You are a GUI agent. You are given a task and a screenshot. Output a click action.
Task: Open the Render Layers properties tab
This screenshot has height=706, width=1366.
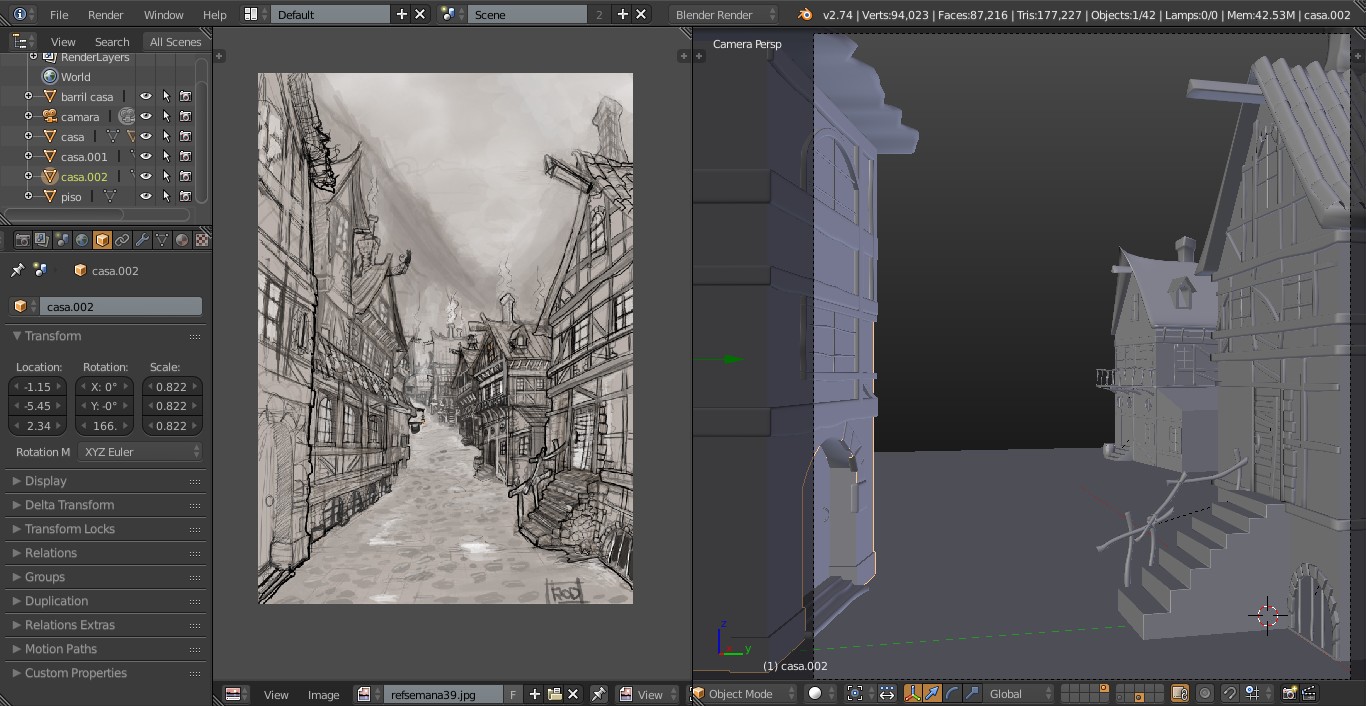coord(42,240)
